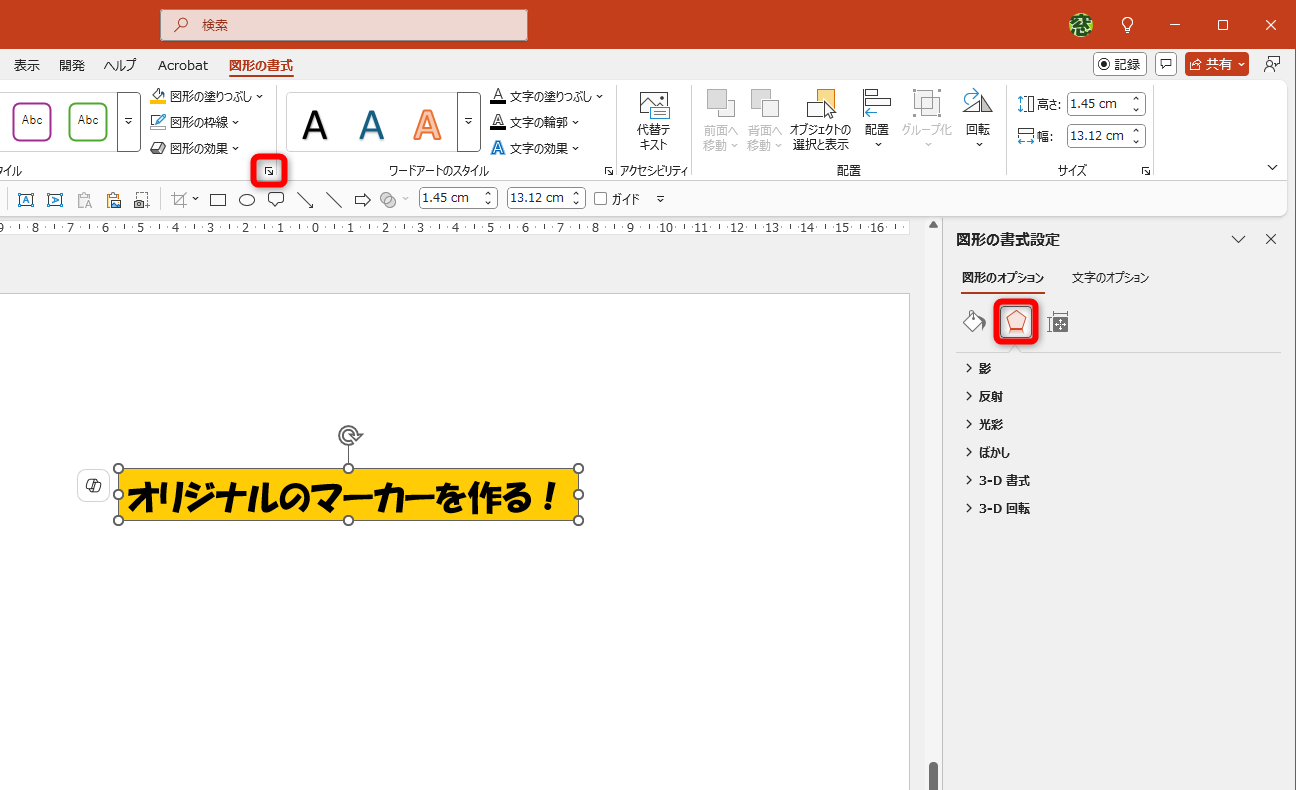
Task: Select the 効果 pentagon icon in format pane
Action: (x=1016, y=322)
